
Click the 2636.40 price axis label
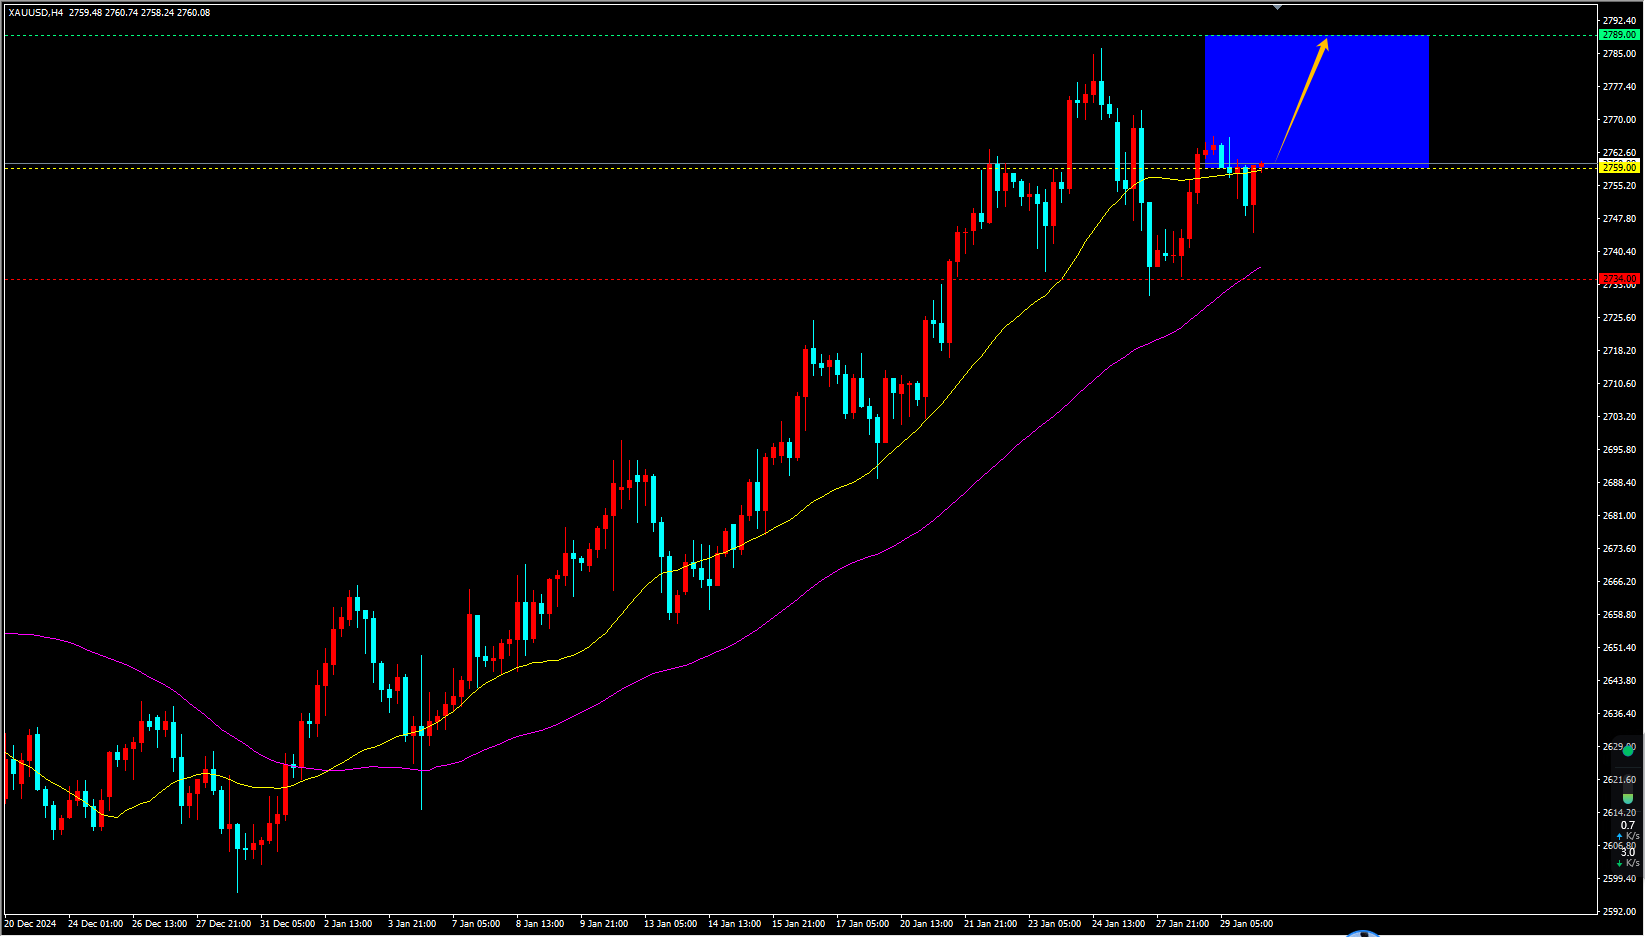point(1619,713)
